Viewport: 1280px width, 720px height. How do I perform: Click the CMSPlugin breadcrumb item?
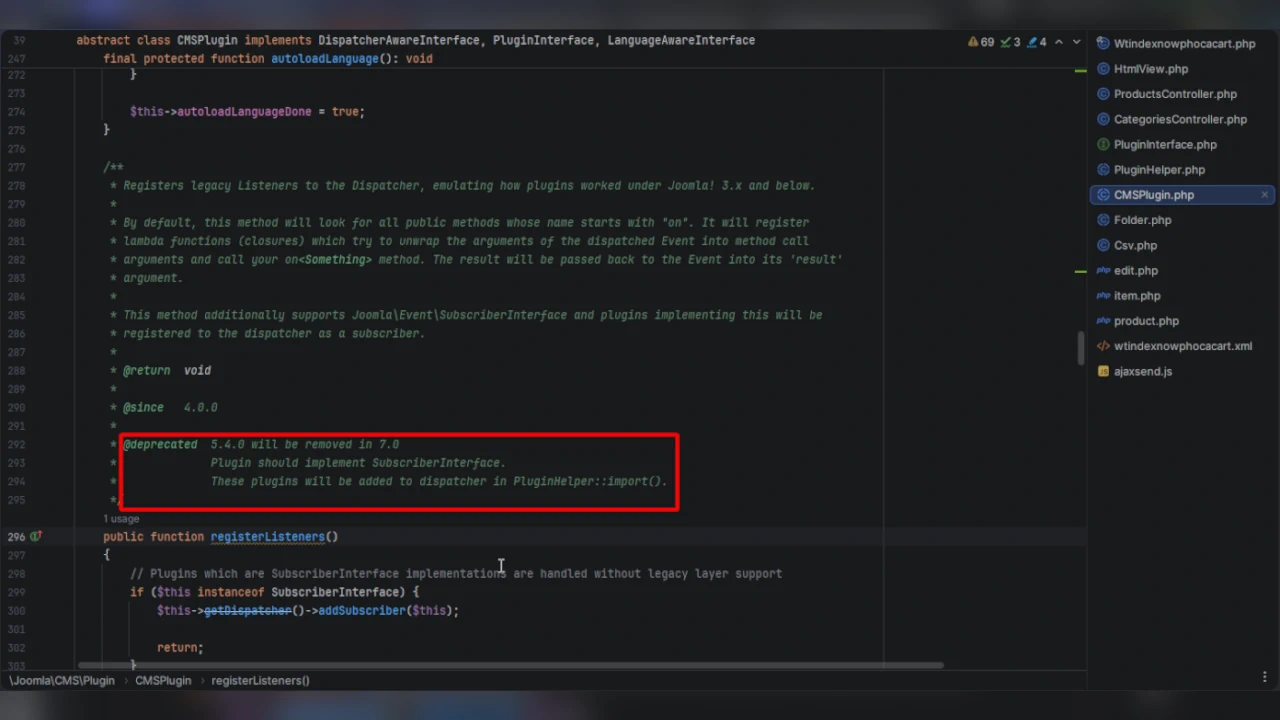click(x=163, y=680)
